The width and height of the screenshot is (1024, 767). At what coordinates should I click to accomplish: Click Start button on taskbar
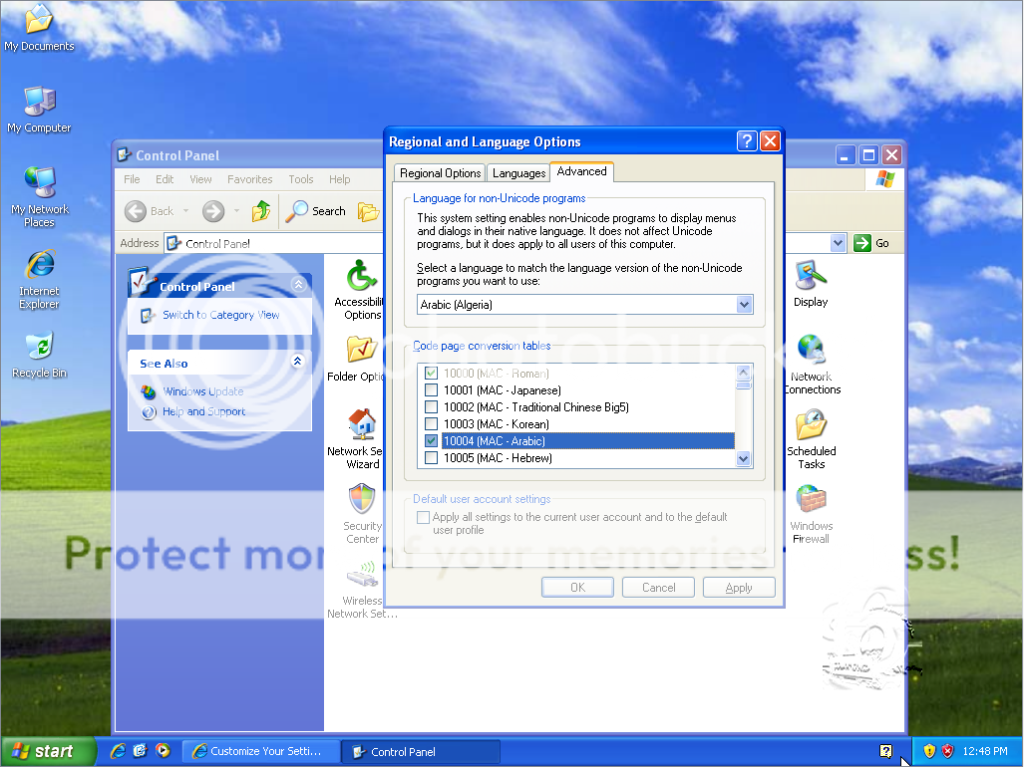pyautogui.click(x=48, y=751)
